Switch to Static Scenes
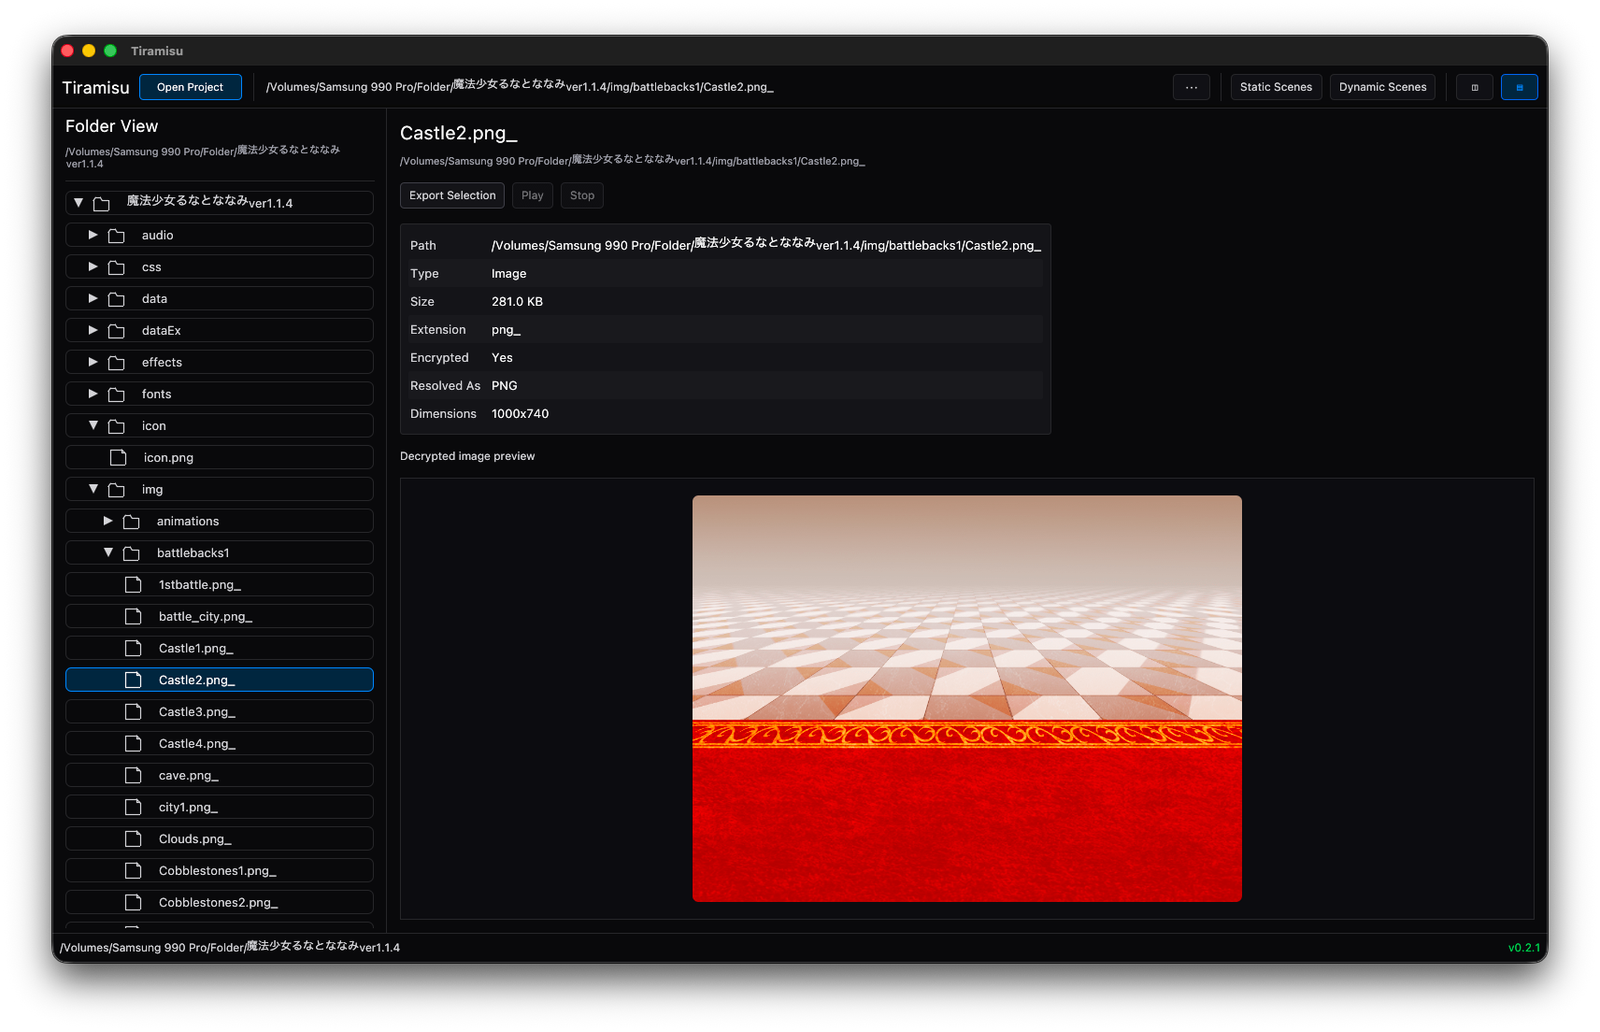The image size is (1600, 1032). [x=1275, y=87]
